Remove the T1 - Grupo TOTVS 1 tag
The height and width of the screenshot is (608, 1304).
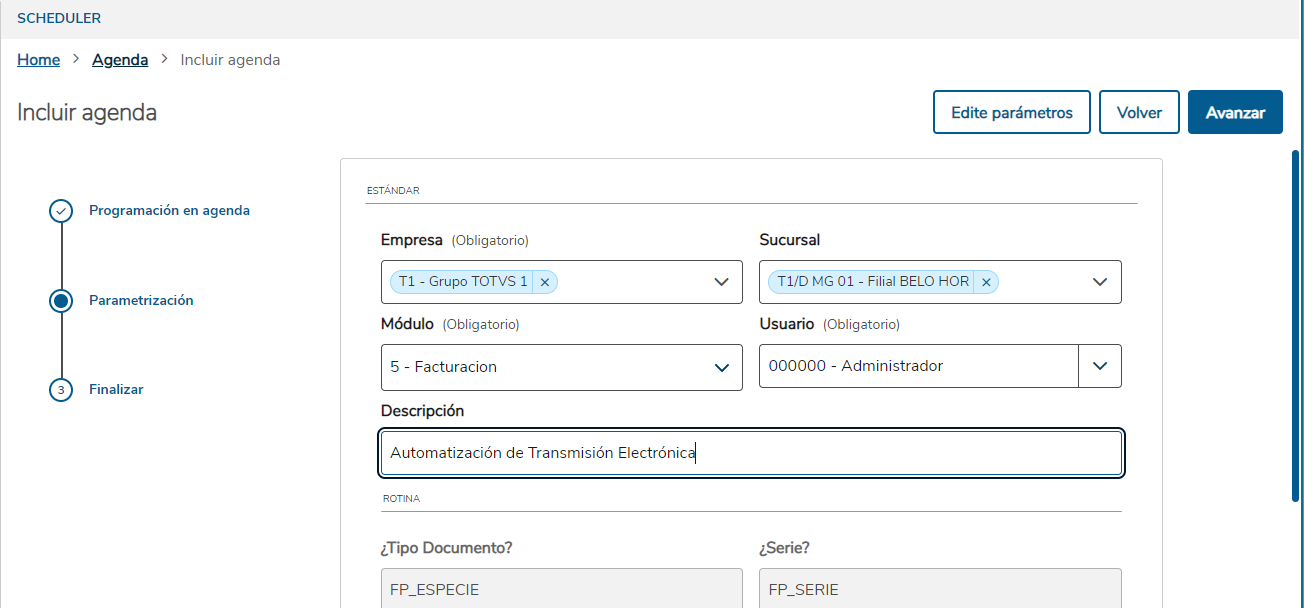(545, 282)
